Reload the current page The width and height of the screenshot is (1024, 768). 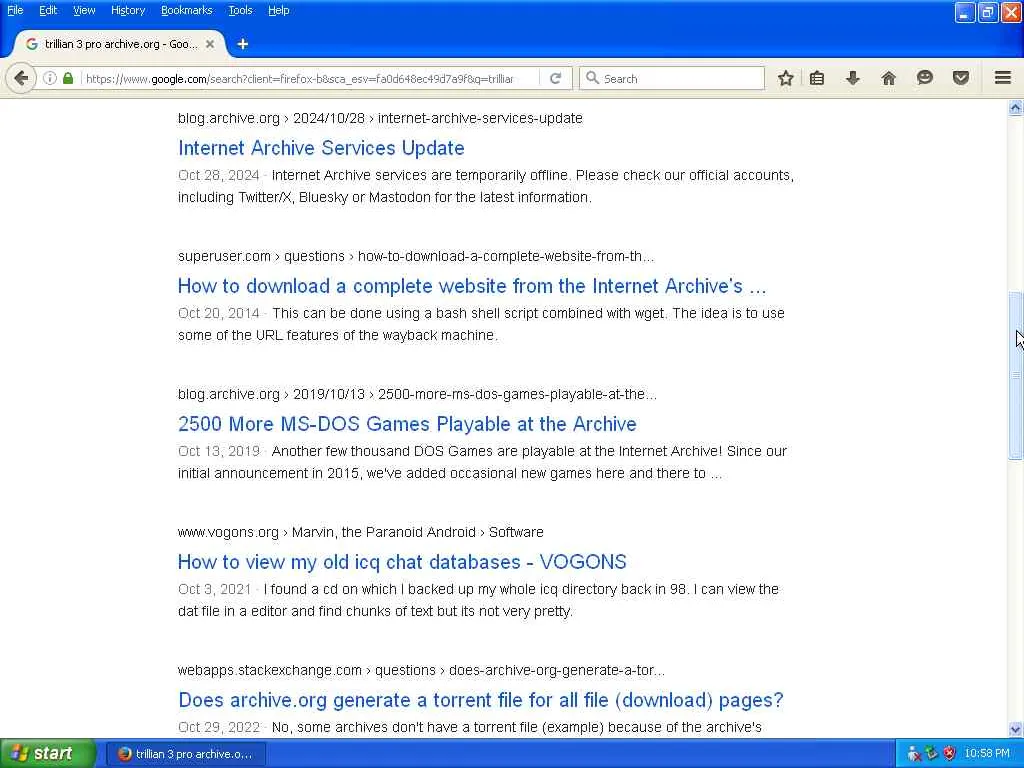pos(555,78)
